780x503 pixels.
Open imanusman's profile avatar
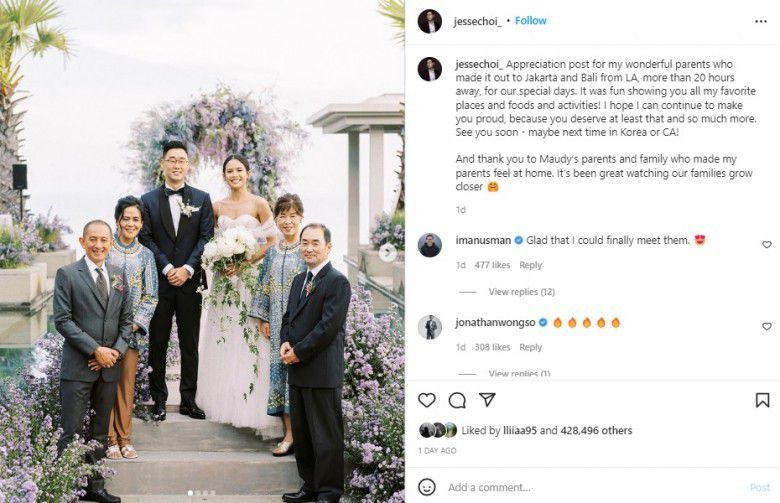[430, 245]
